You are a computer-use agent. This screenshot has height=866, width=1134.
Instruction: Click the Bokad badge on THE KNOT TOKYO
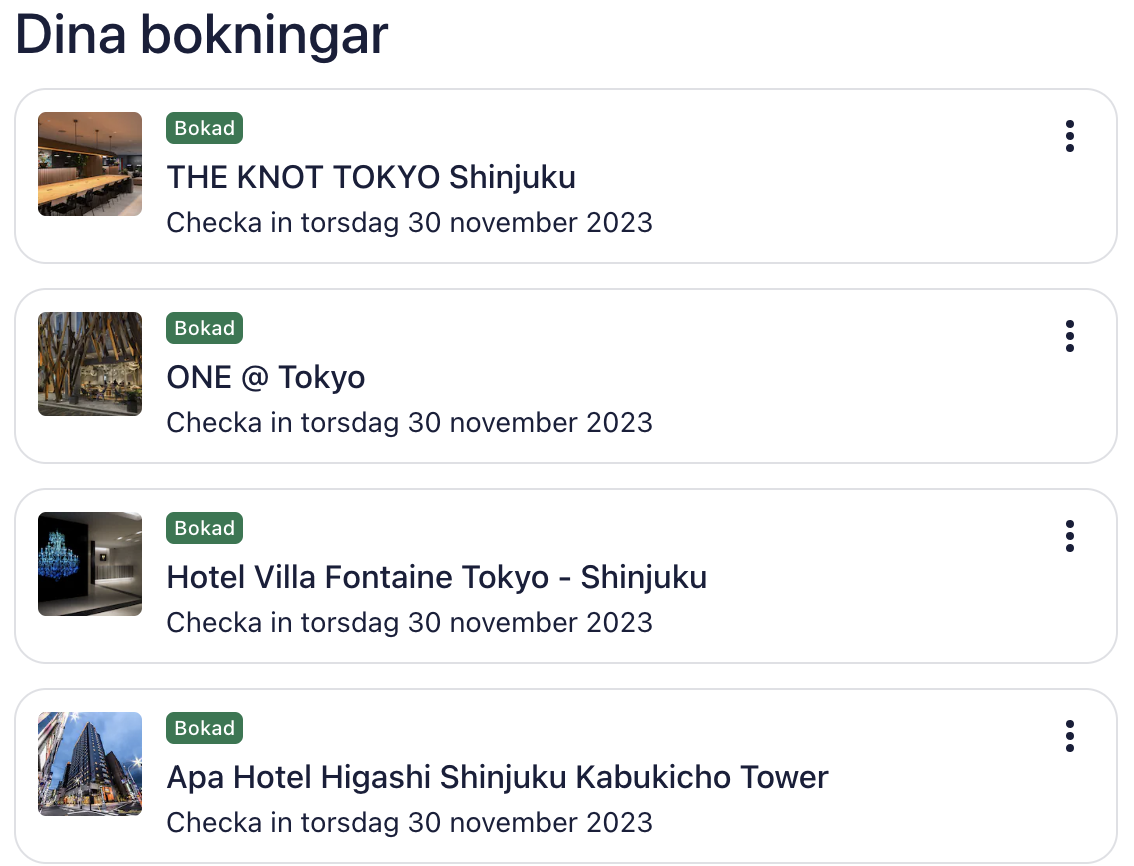tap(204, 128)
